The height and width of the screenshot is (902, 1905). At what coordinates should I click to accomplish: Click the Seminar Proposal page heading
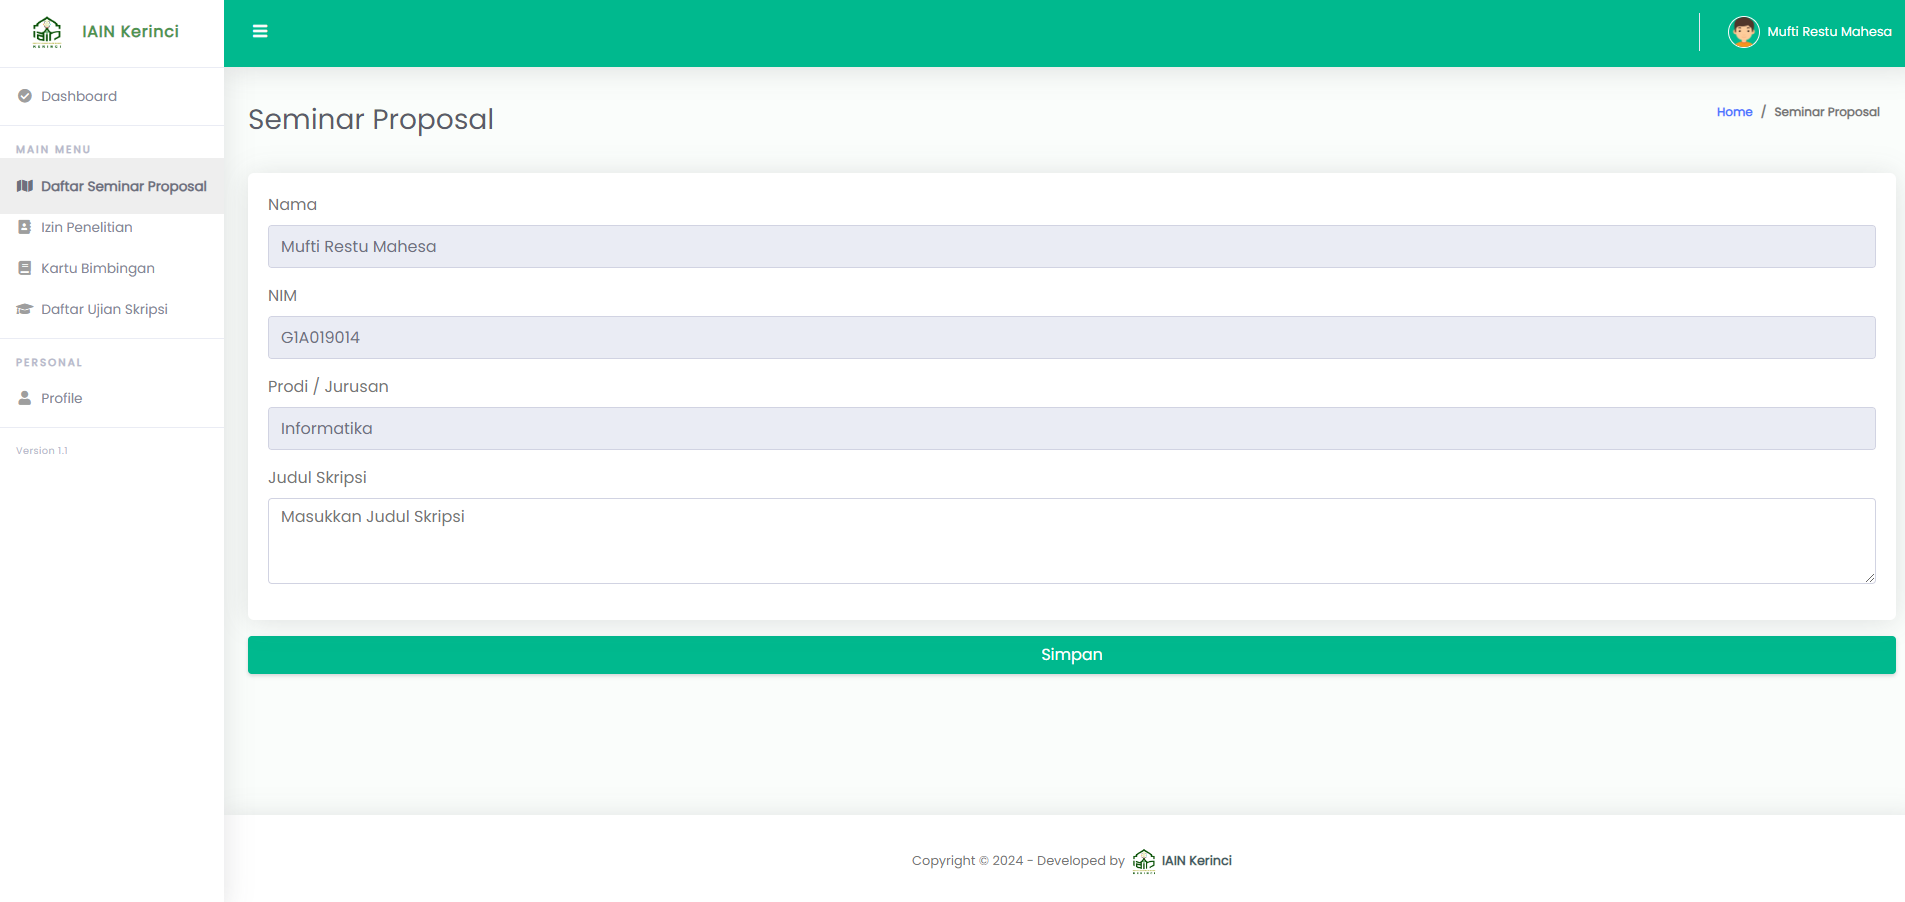click(371, 119)
